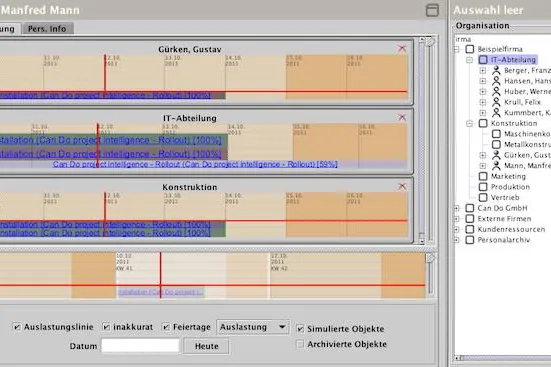Image resolution: width=551 pixels, height=367 pixels.
Task: Select Marketing tree label
Action: click(x=508, y=176)
